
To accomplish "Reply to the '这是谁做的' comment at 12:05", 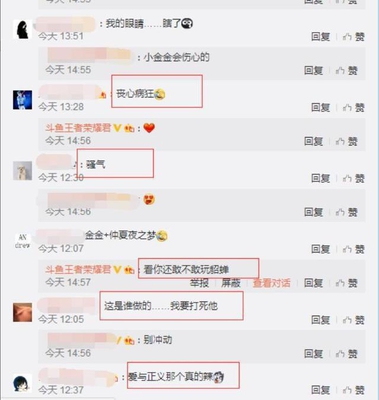I will [320, 320].
